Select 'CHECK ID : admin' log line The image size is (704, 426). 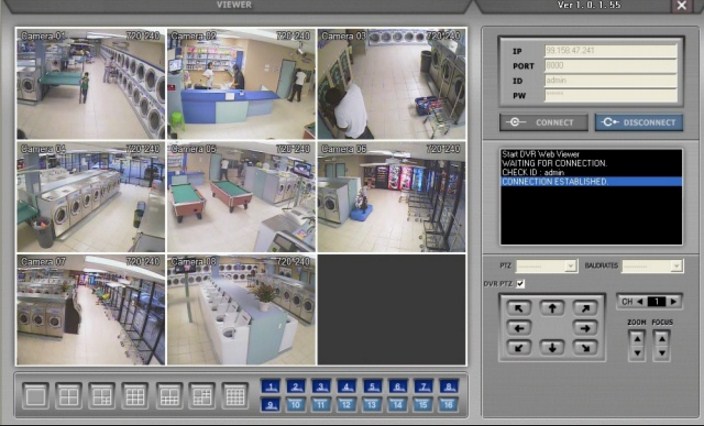533,172
